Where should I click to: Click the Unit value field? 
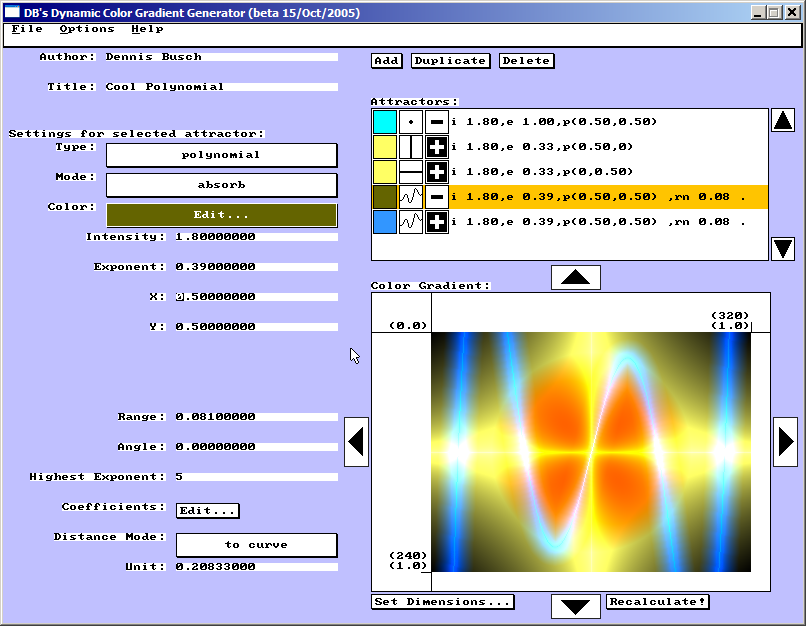[257, 567]
